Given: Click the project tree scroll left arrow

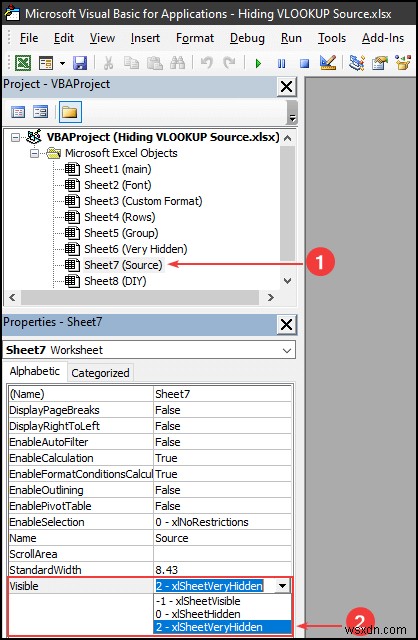Looking at the screenshot, I should click(x=12, y=297).
